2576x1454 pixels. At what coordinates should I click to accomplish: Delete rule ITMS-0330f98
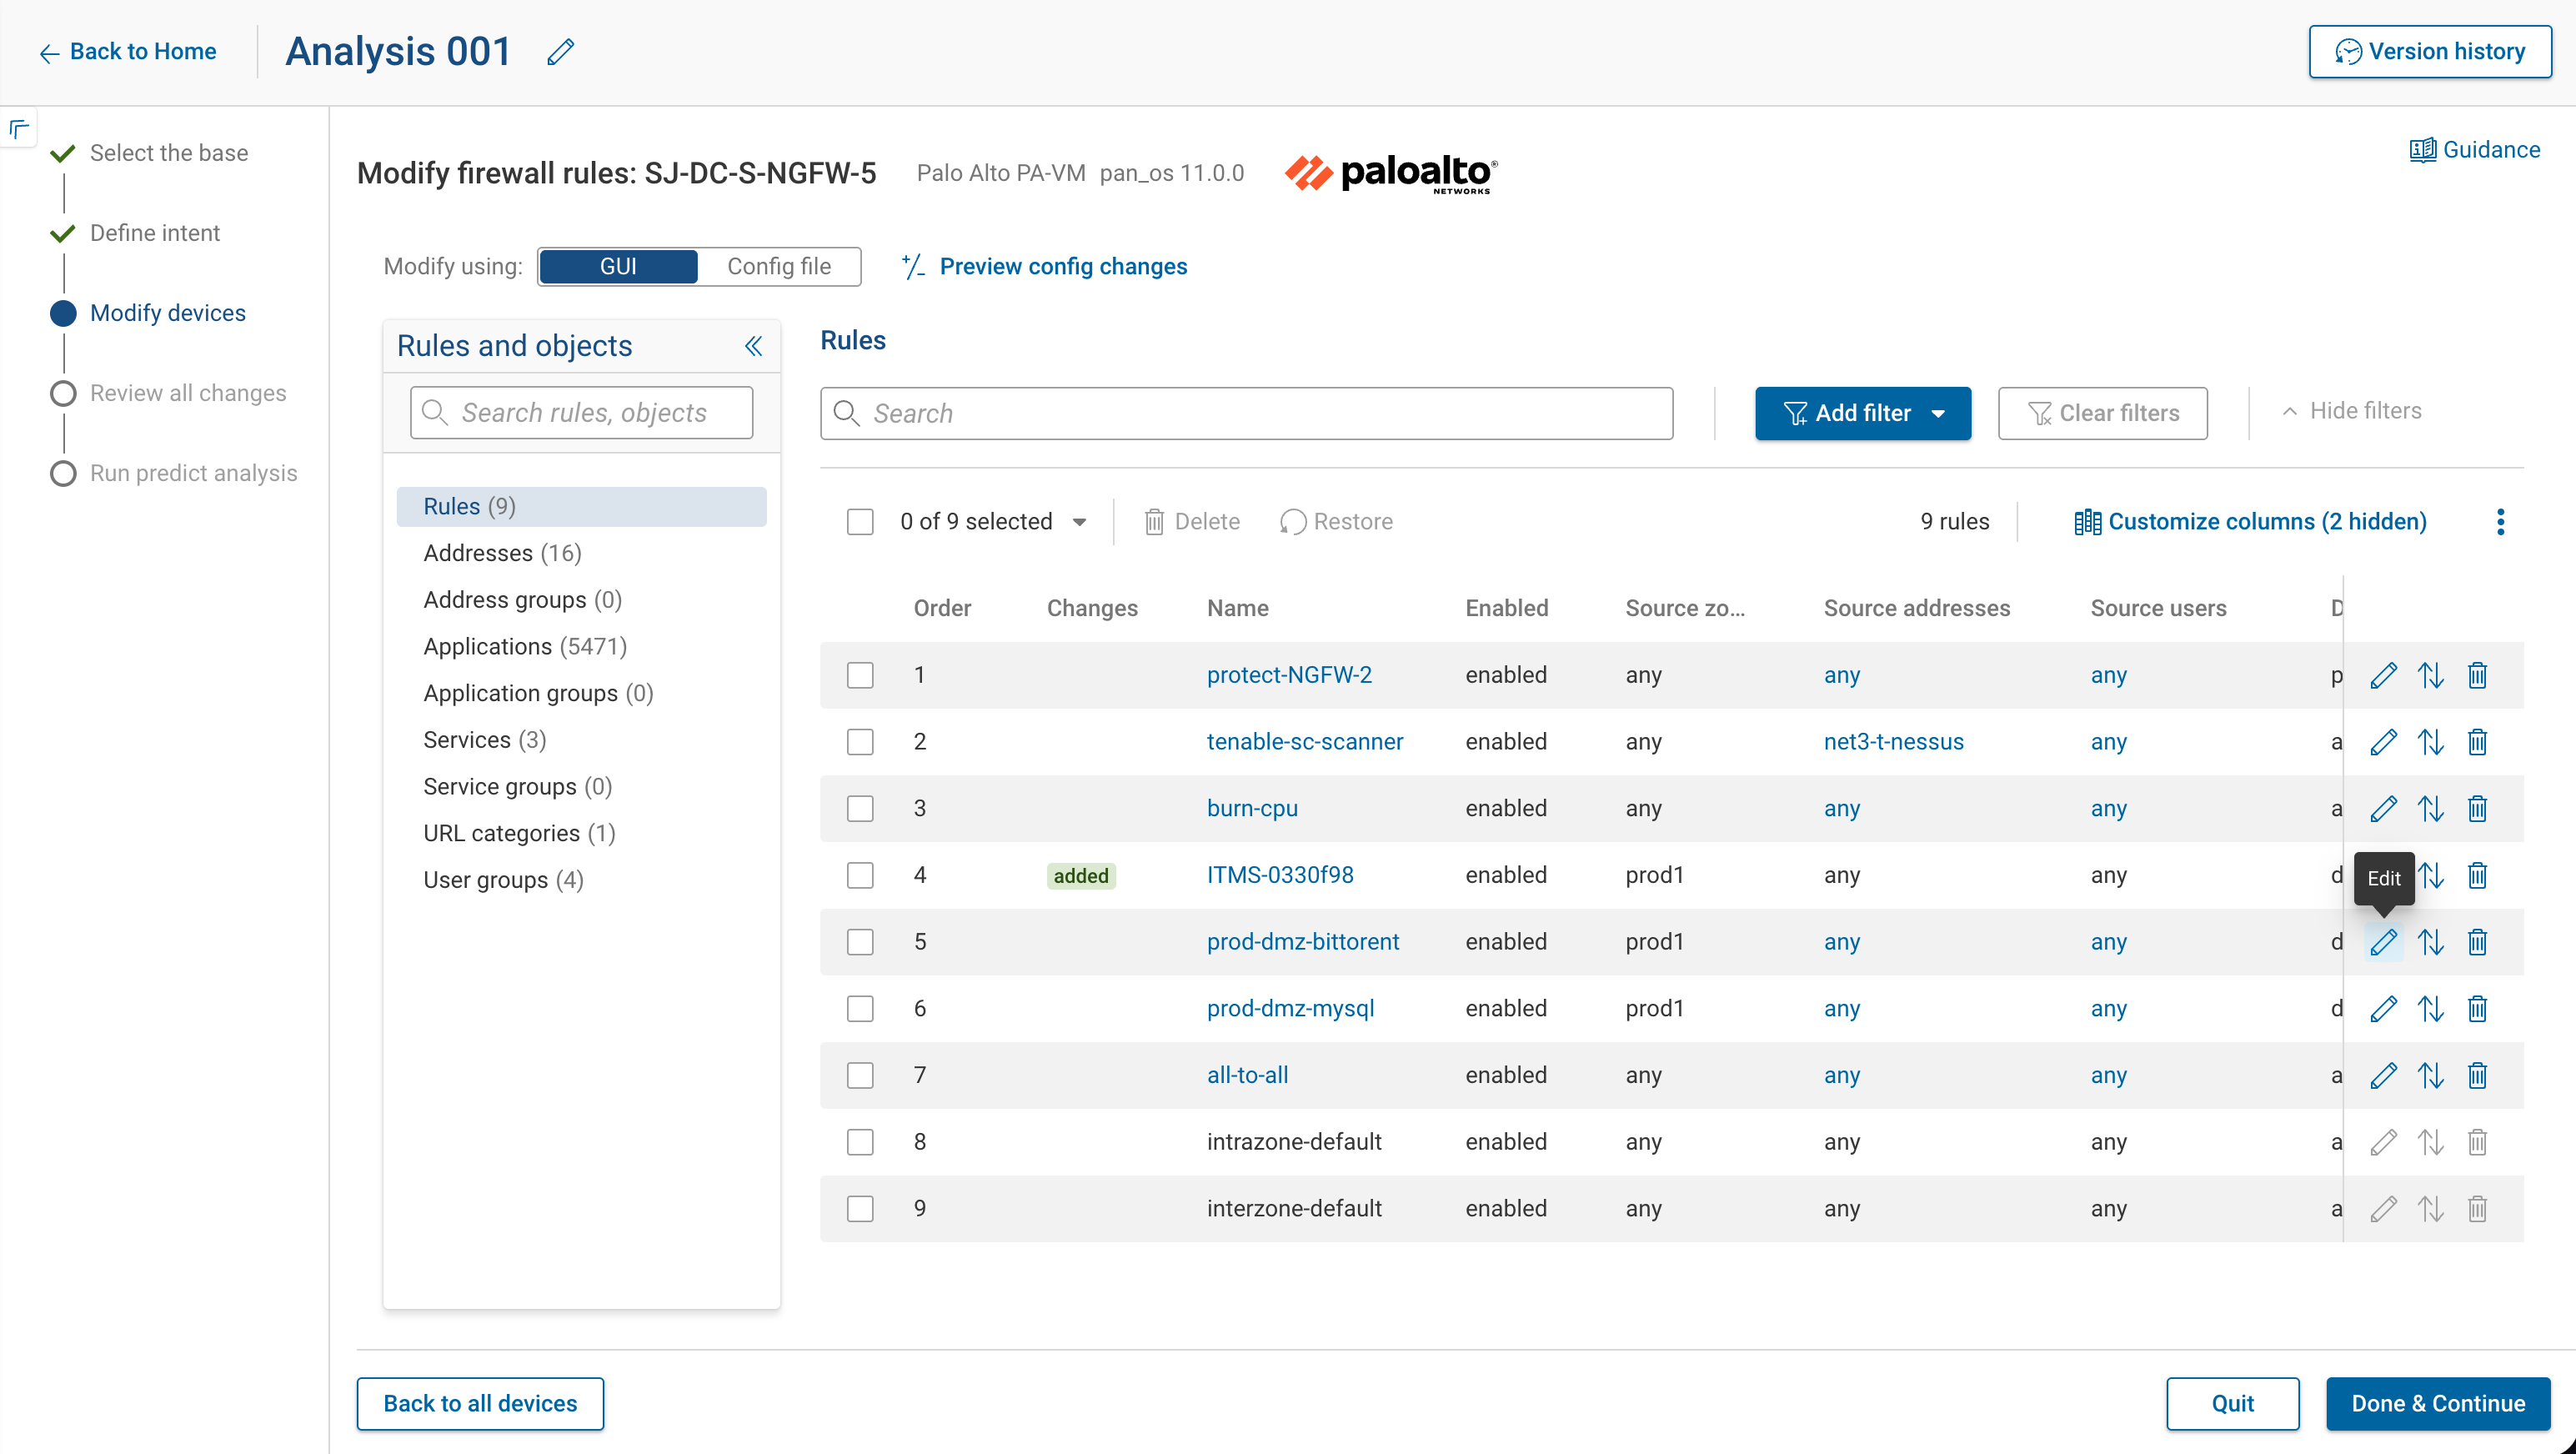(2477, 875)
